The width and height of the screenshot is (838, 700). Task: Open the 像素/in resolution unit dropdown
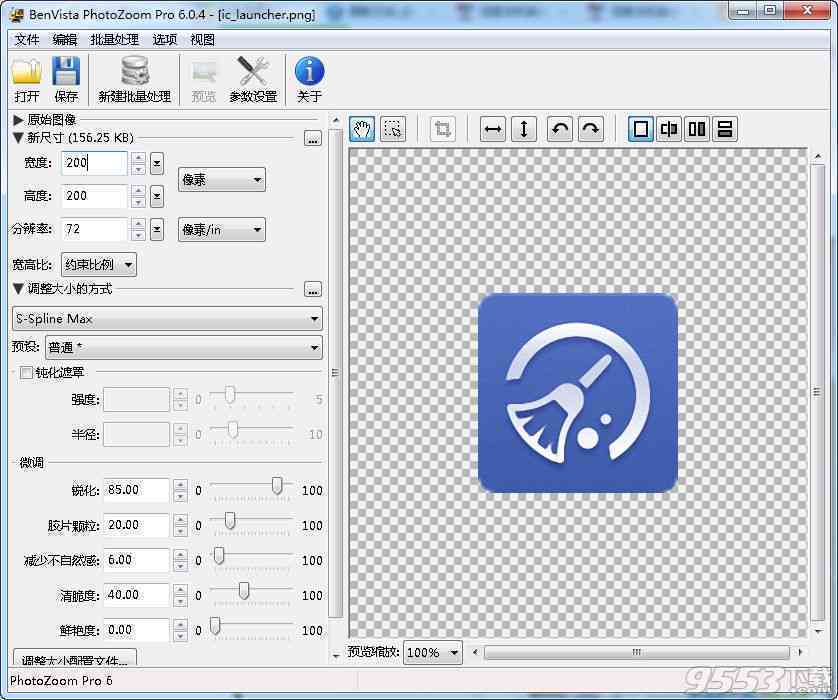(x=222, y=230)
